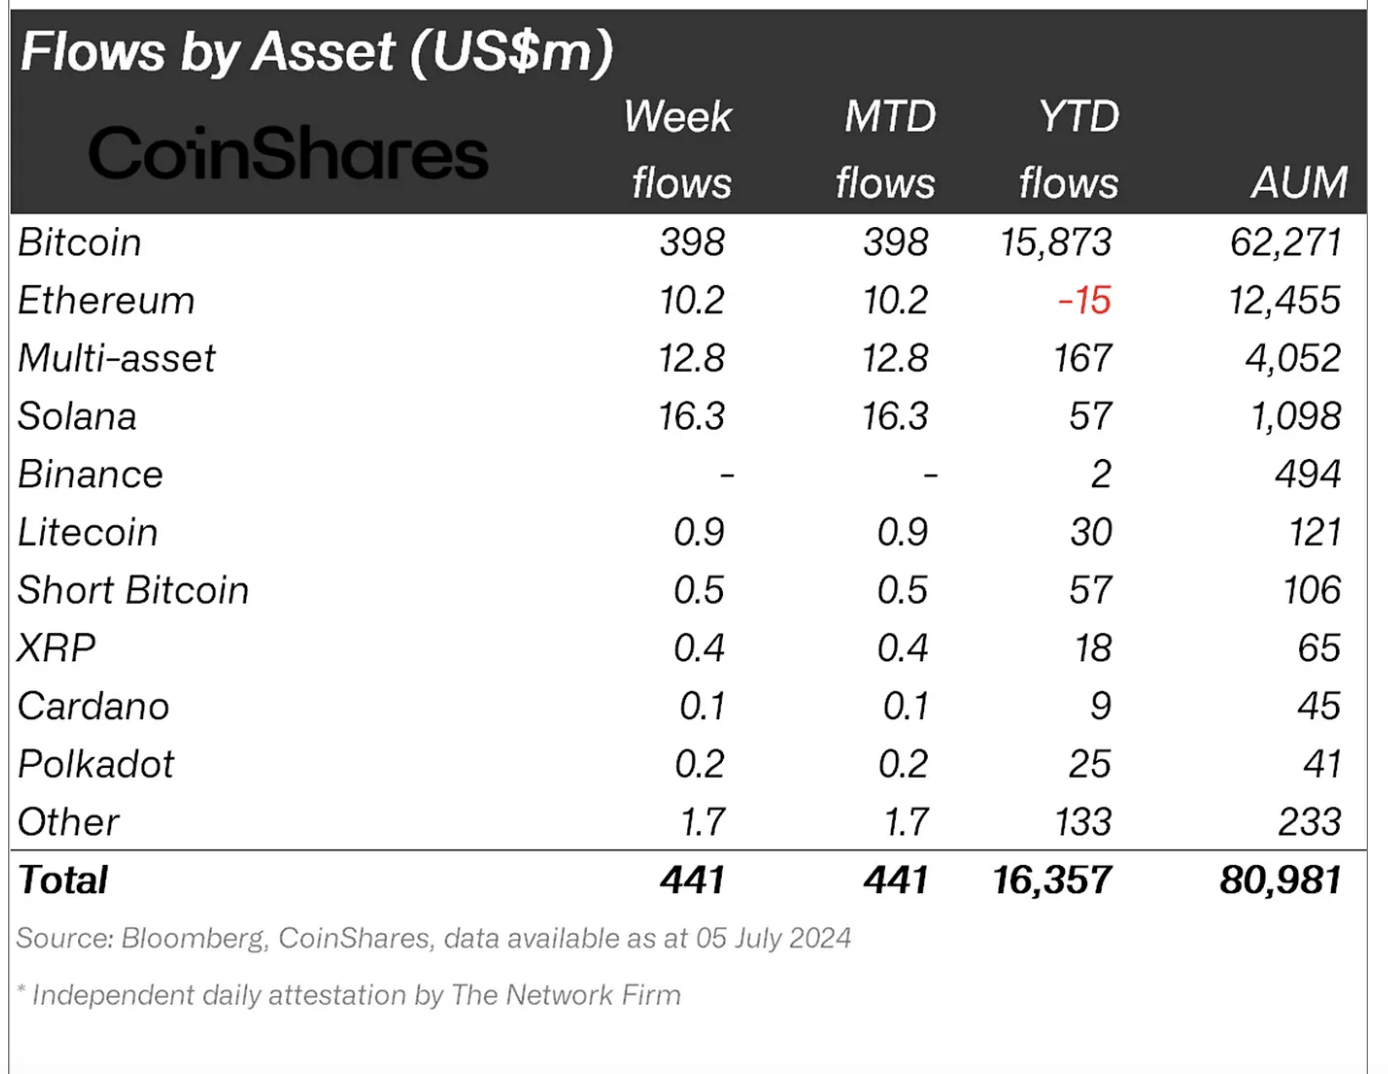Viewport: 1388px width, 1074px height.
Task: Select the Binance row label
Action: click(x=90, y=475)
